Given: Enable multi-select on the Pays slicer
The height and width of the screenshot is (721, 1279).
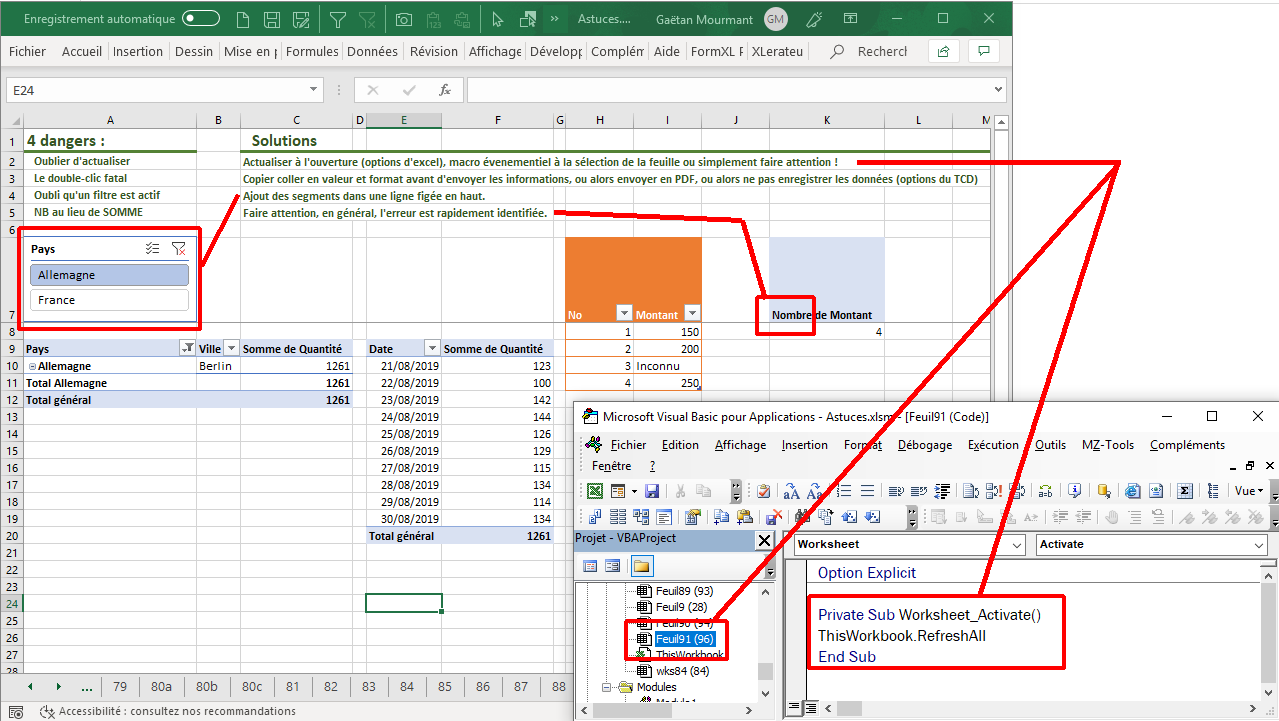Looking at the screenshot, I should pyautogui.click(x=152, y=249).
